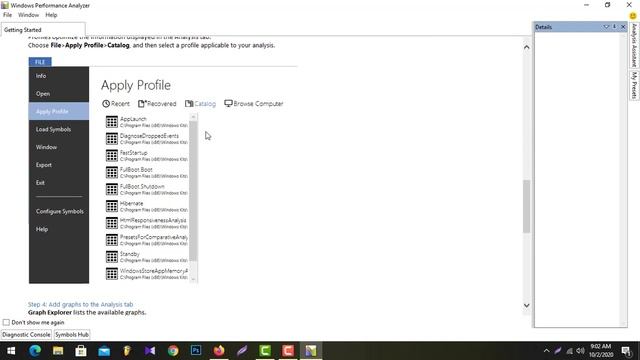Open Mail app from the taskbar
Screen dimensions: 640x360
click(x=104, y=351)
